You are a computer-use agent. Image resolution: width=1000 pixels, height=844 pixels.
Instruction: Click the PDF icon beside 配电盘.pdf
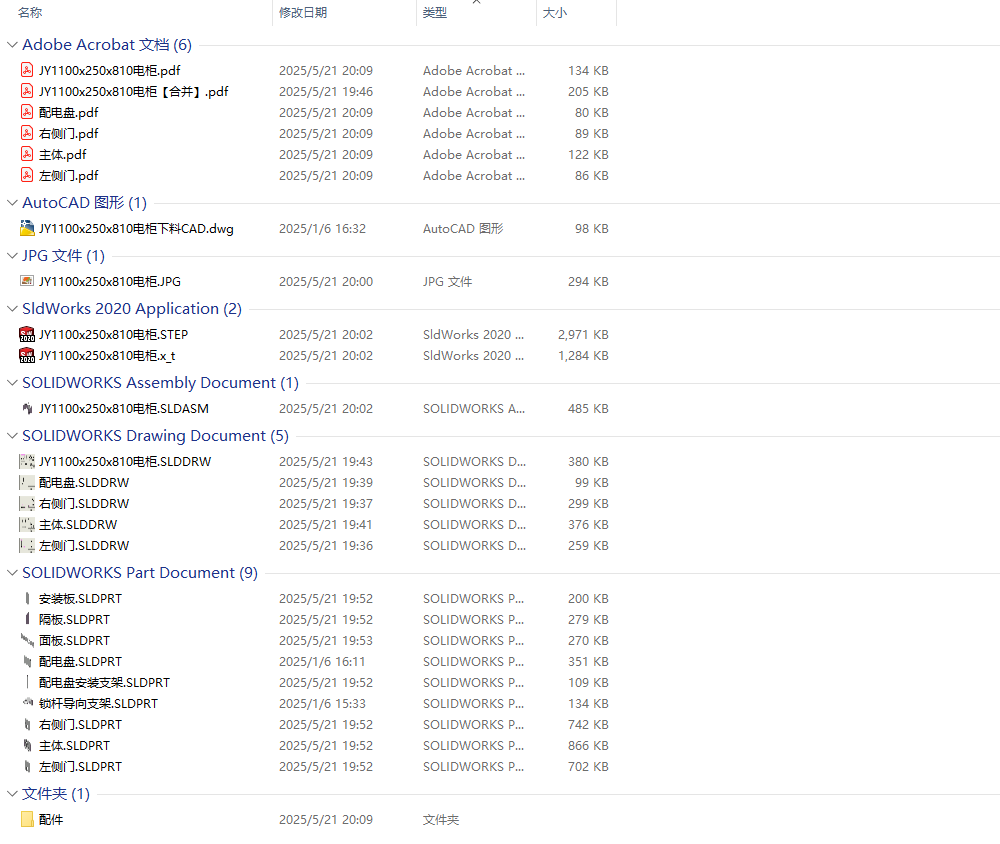click(x=27, y=112)
